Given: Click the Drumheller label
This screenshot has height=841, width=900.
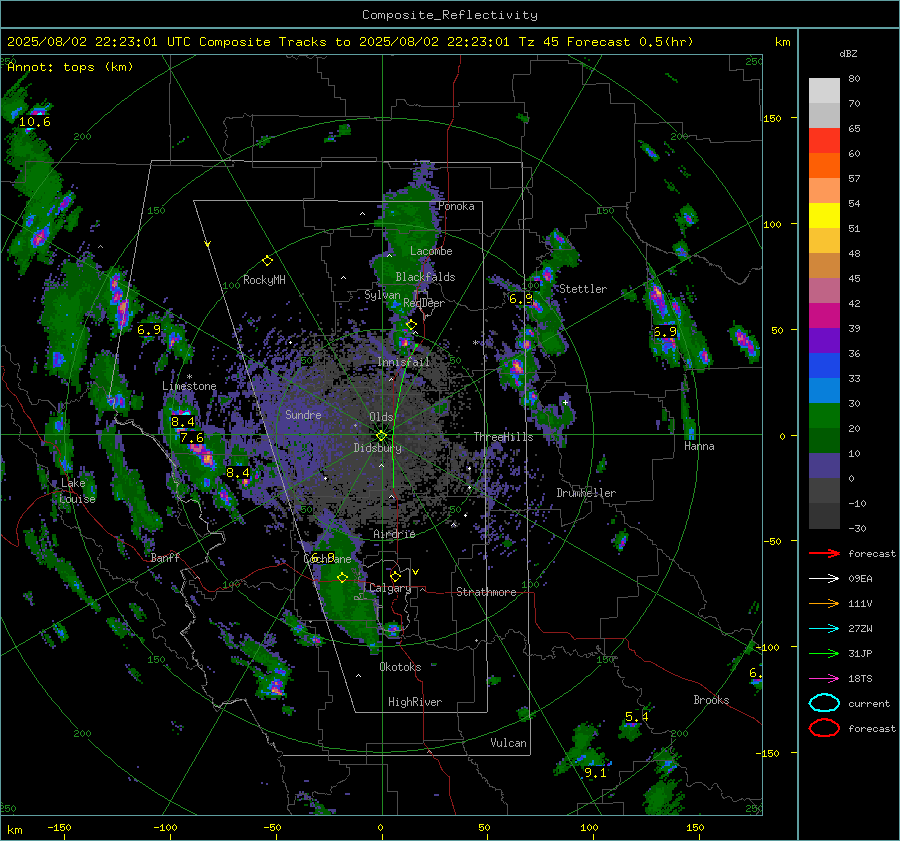Looking at the screenshot, I should coord(586,493).
